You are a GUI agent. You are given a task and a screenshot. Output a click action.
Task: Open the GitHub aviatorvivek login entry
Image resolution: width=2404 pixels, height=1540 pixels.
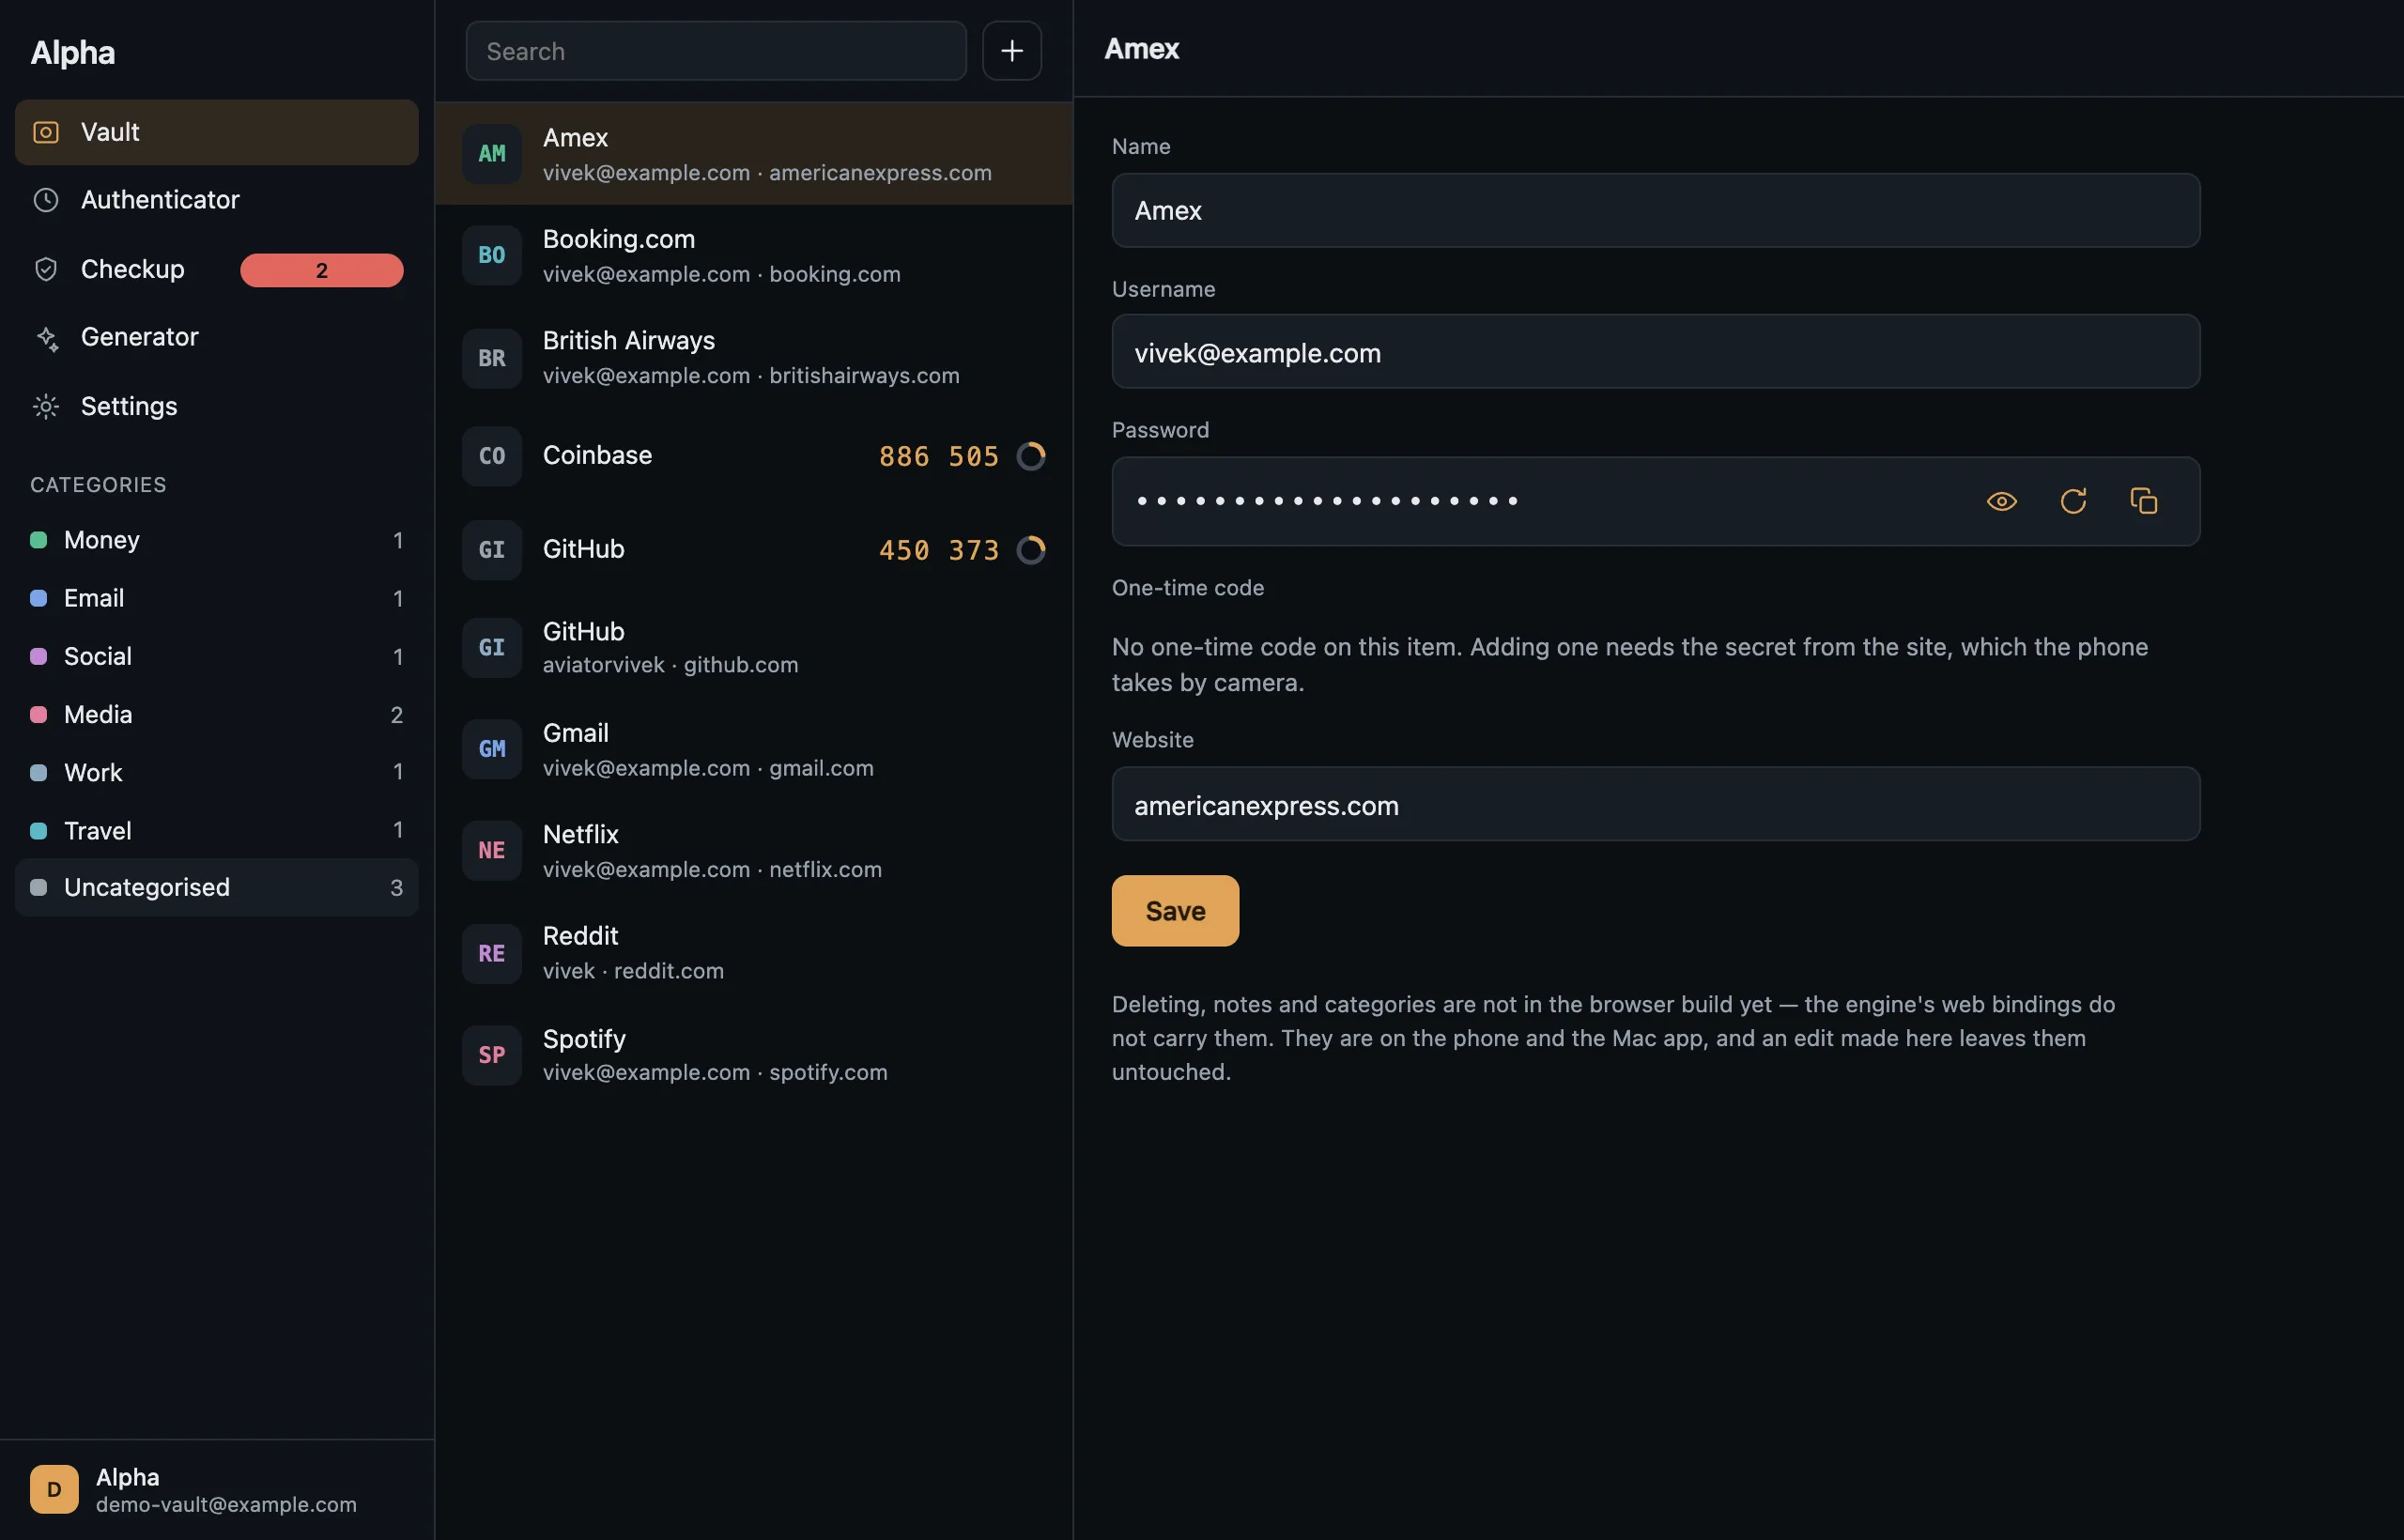(754, 648)
